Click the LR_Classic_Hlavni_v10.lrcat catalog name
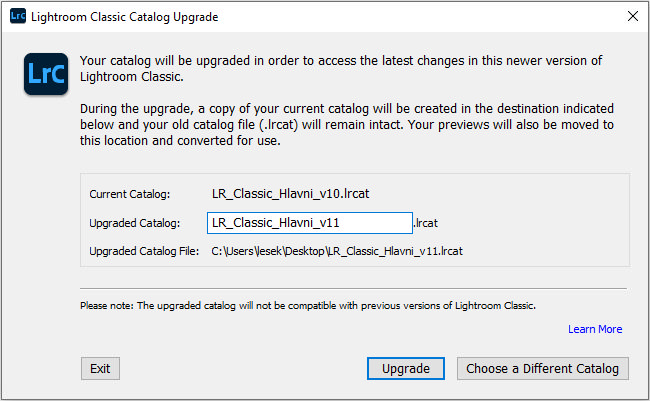650x401 pixels. pyautogui.click(x=290, y=194)
